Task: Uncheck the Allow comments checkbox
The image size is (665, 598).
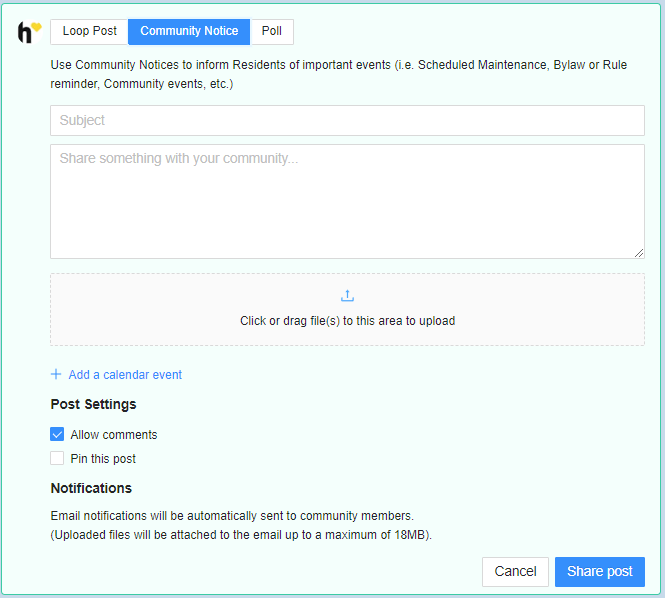Action: [x=57, y=434]
